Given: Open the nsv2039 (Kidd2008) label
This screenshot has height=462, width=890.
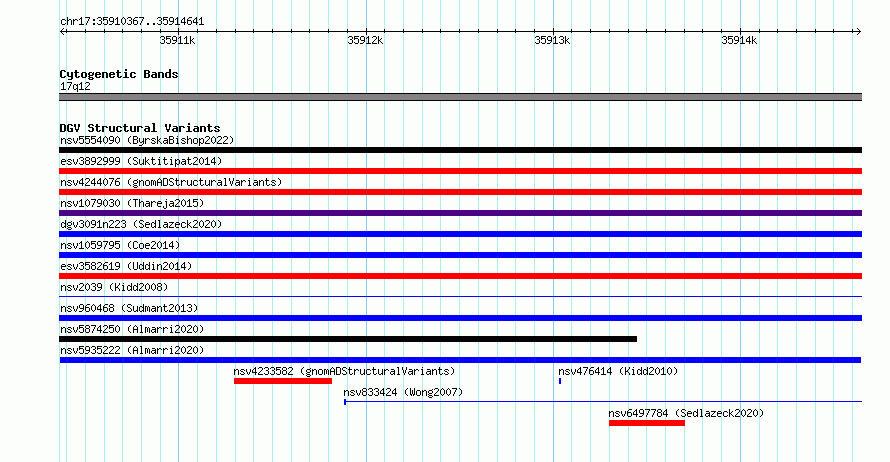Looking at the screenshot, I should (114, 287).
